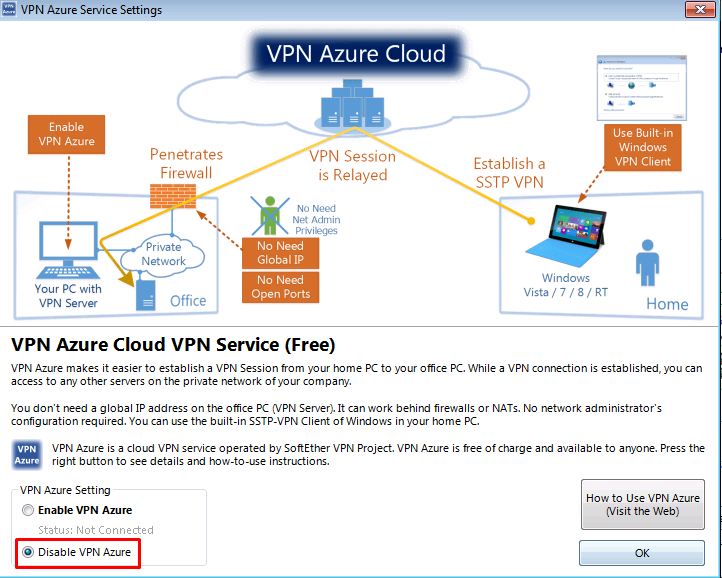The width and height of the screenshot is (722, 578).
Task: Click the Home label in diagram
Action: [x=667, y=304]
